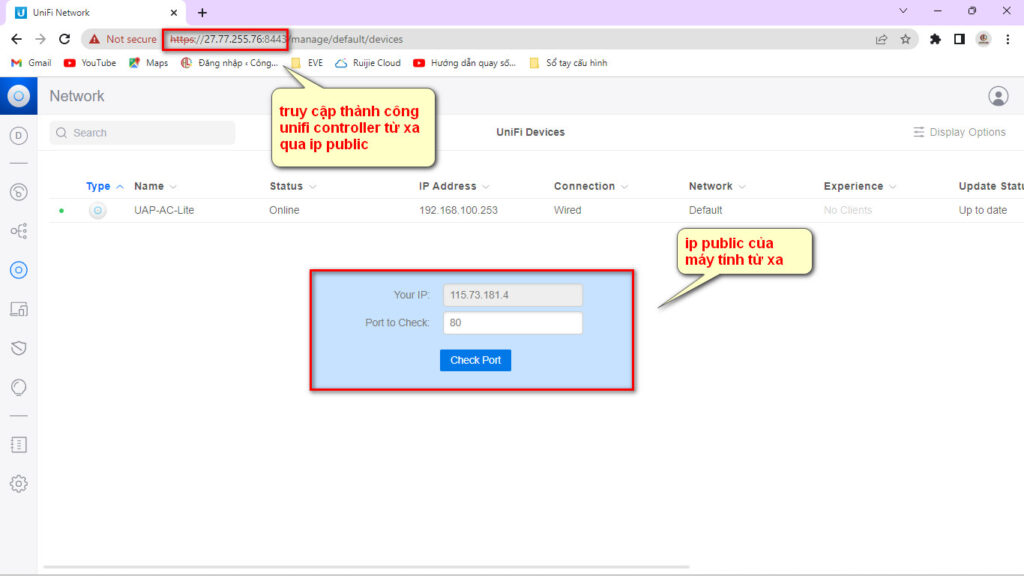Image resolution: width=1024 pixels, height=576 pixels.
Task: Click the Port to Check field
Action: coord(512,323)
